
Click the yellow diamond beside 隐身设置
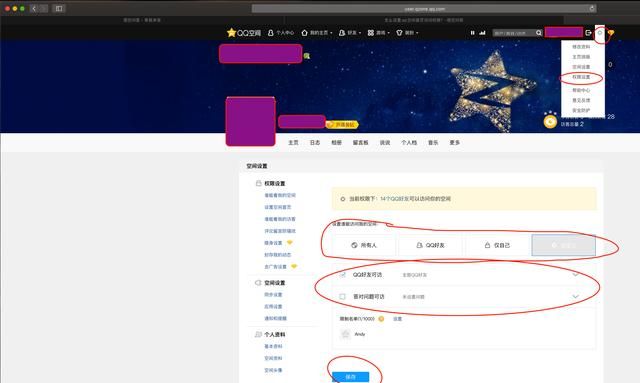pos(289,243)
